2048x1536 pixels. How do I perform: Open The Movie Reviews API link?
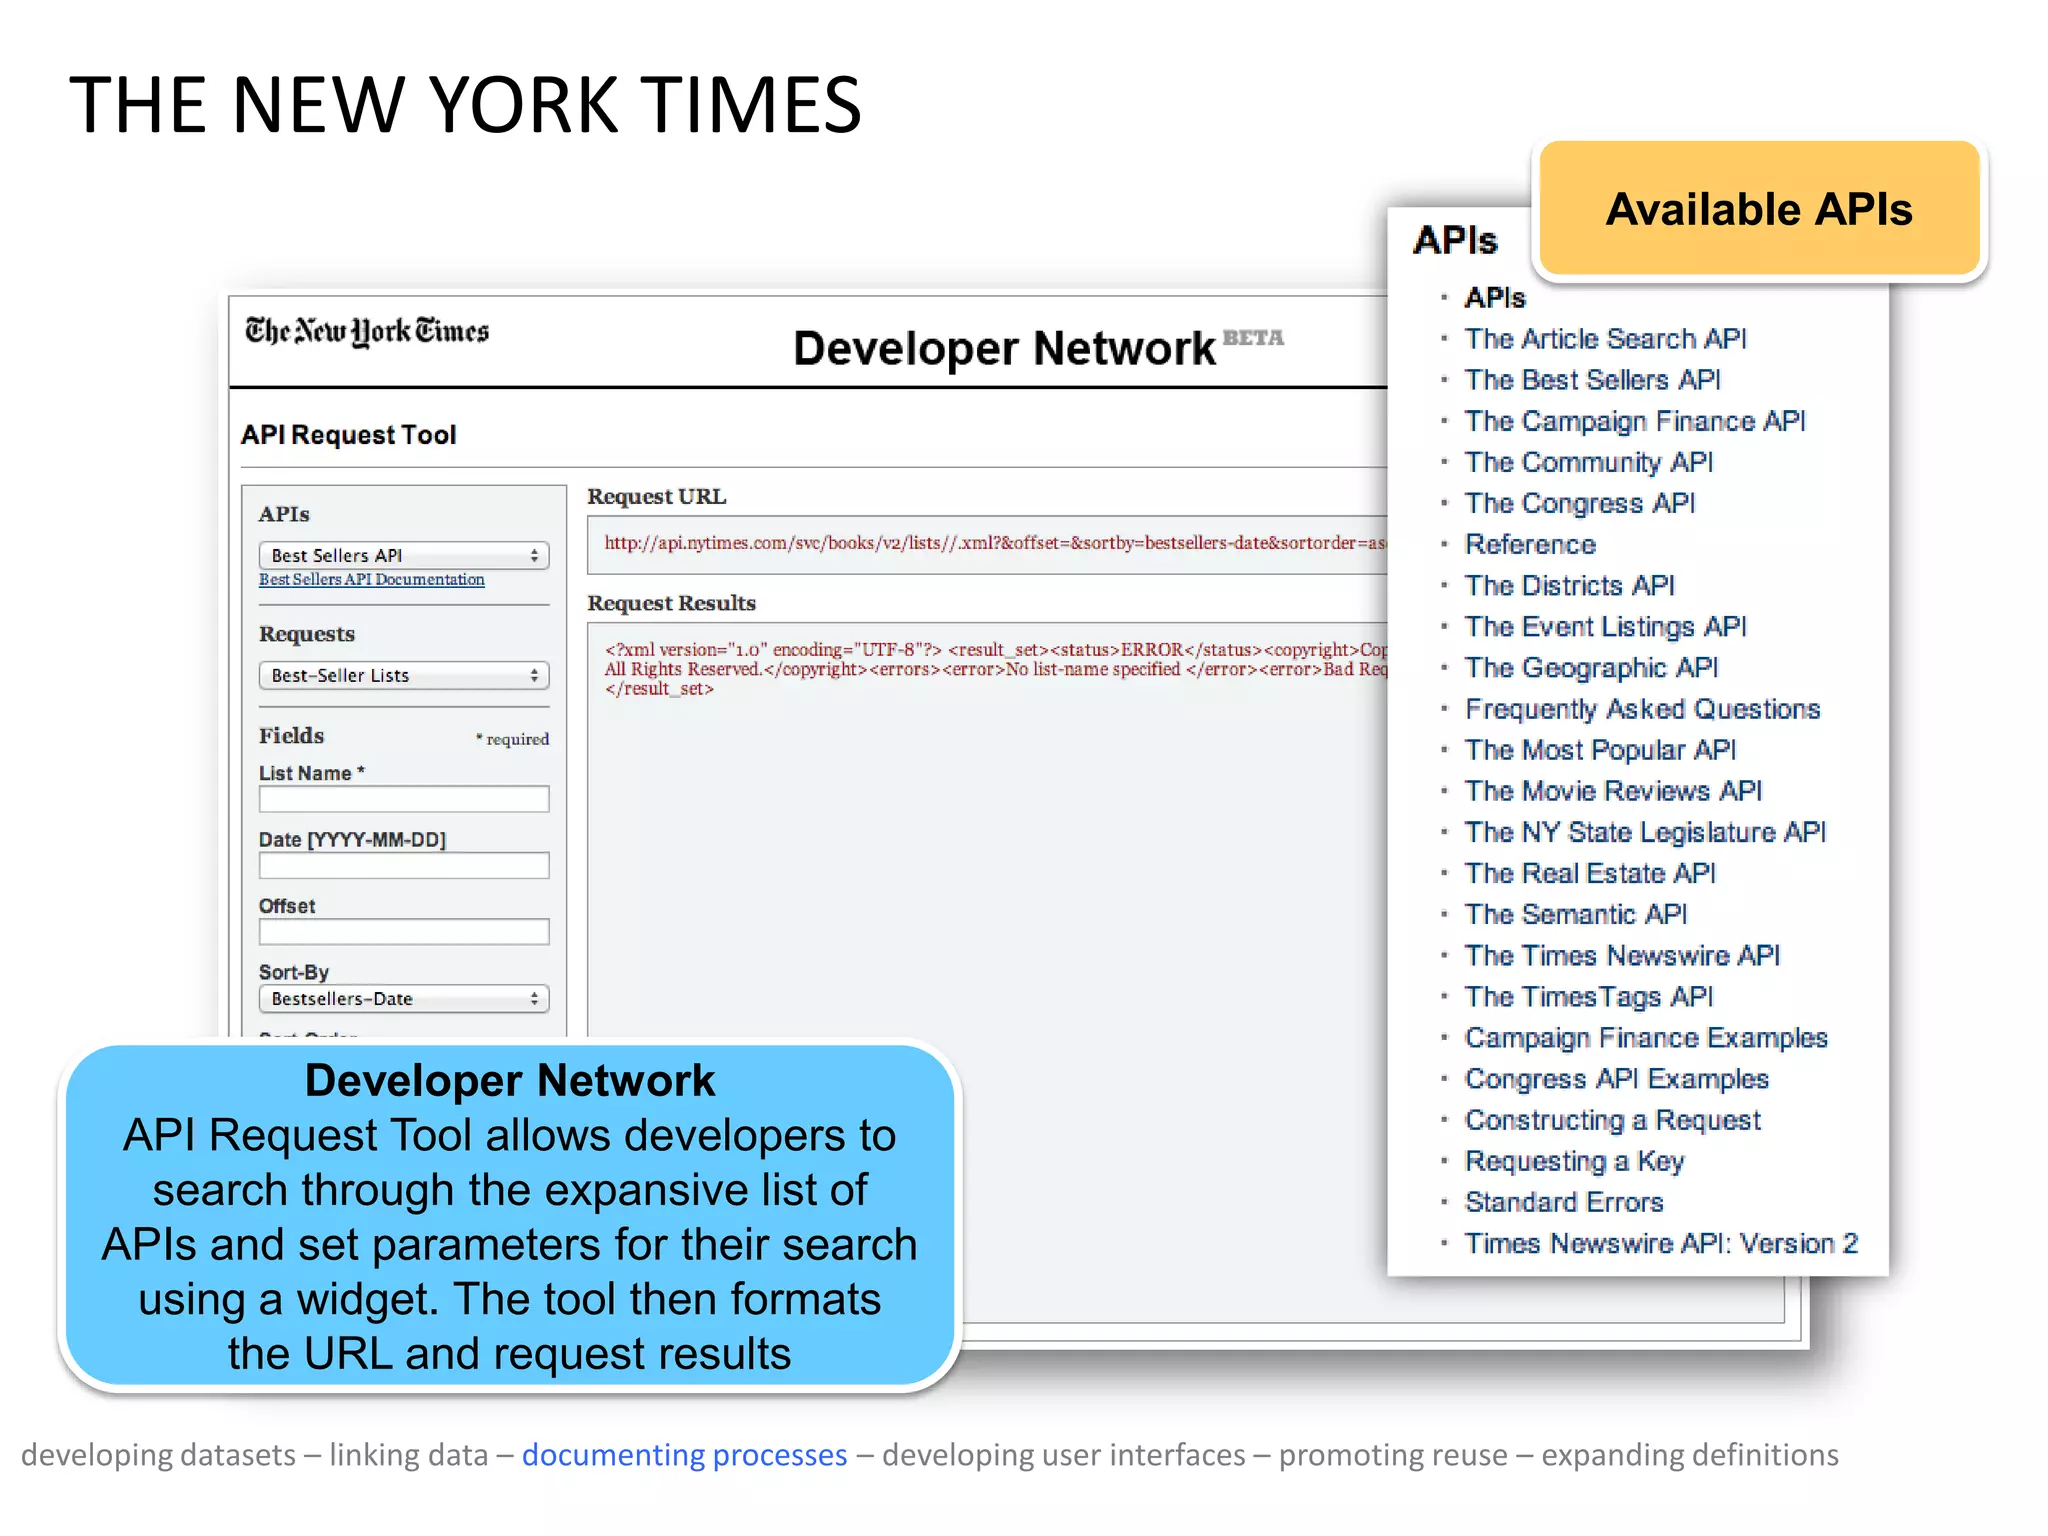coord(1613,791)
